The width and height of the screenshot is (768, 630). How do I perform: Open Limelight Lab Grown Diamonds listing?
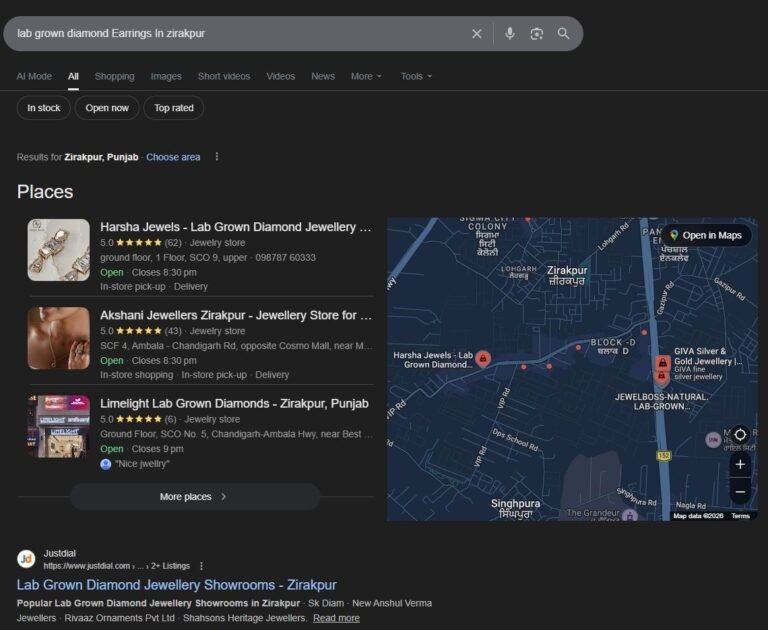coord(234,404)
